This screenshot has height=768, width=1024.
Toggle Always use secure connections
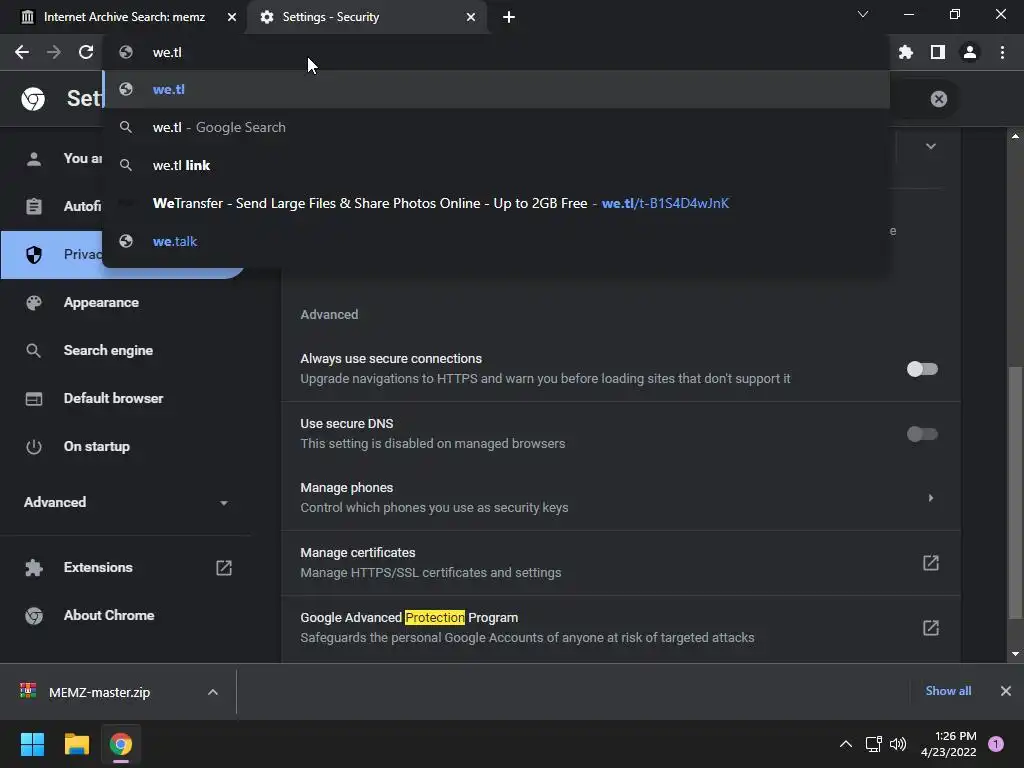(922, 369)
